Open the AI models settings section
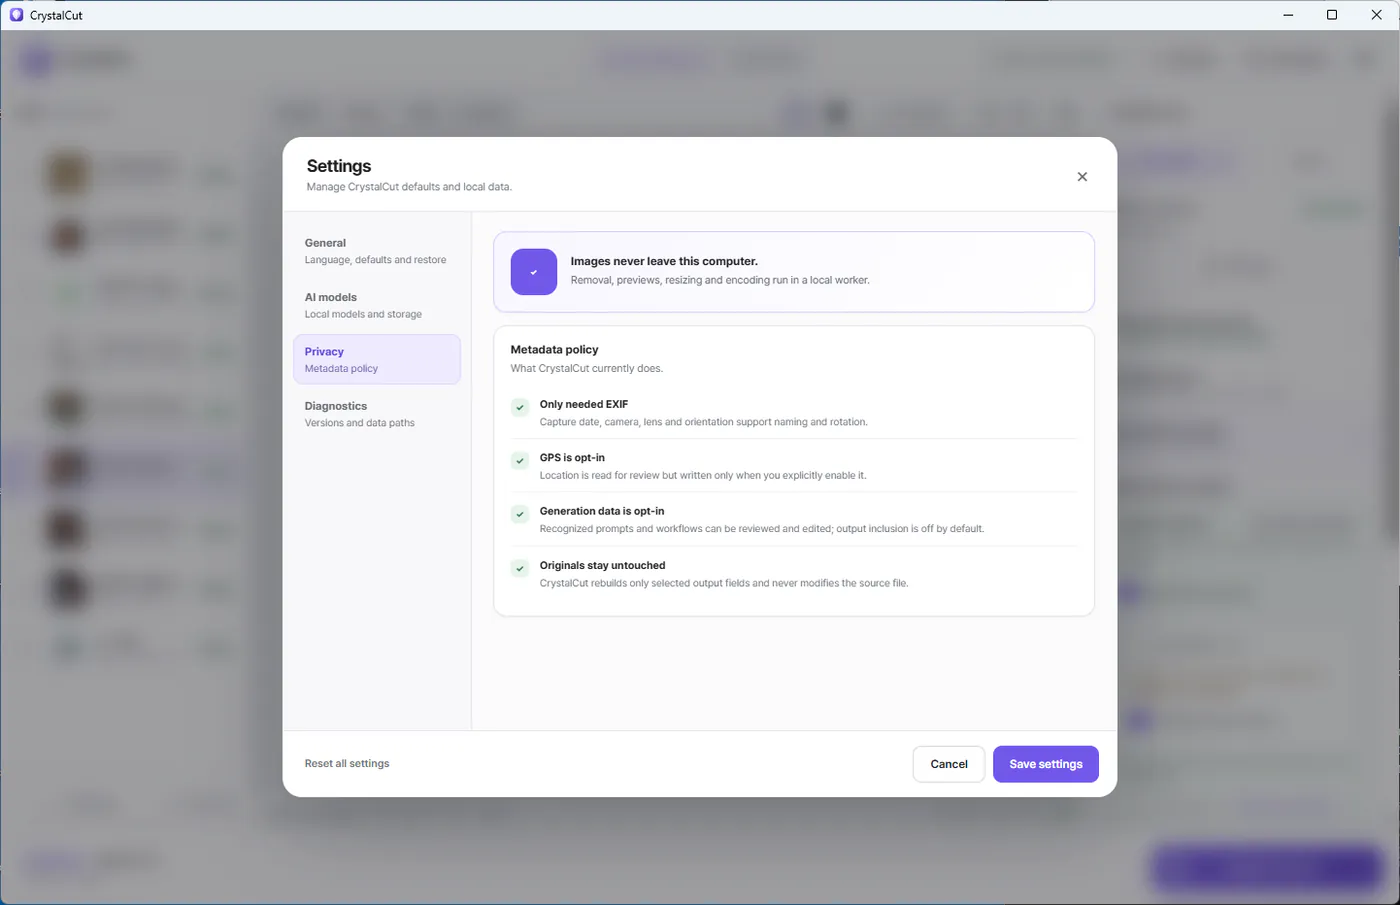 tap(376, 305)
